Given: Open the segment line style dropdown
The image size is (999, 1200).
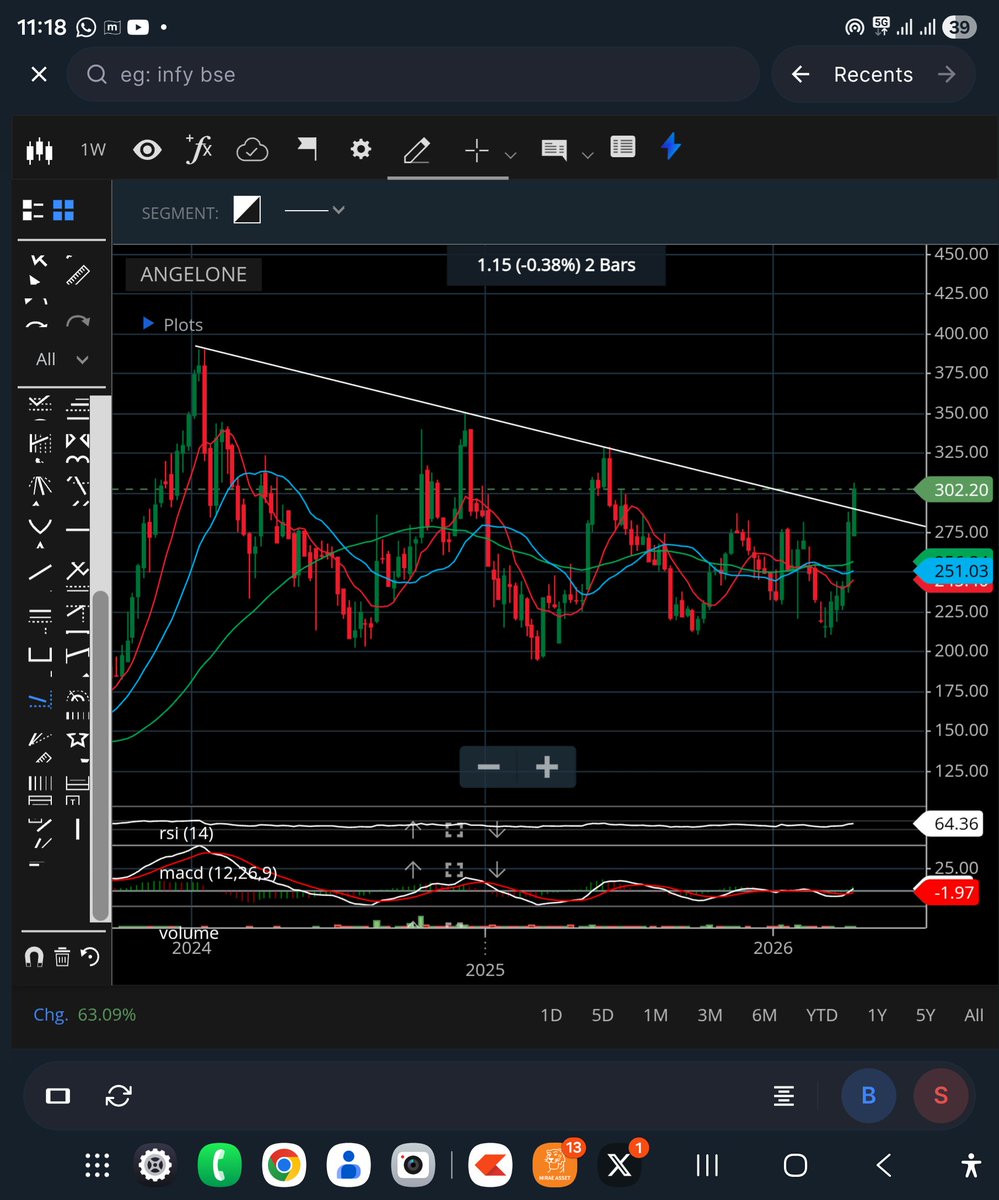Looking at the screenshot, I should tap(315, 210).
